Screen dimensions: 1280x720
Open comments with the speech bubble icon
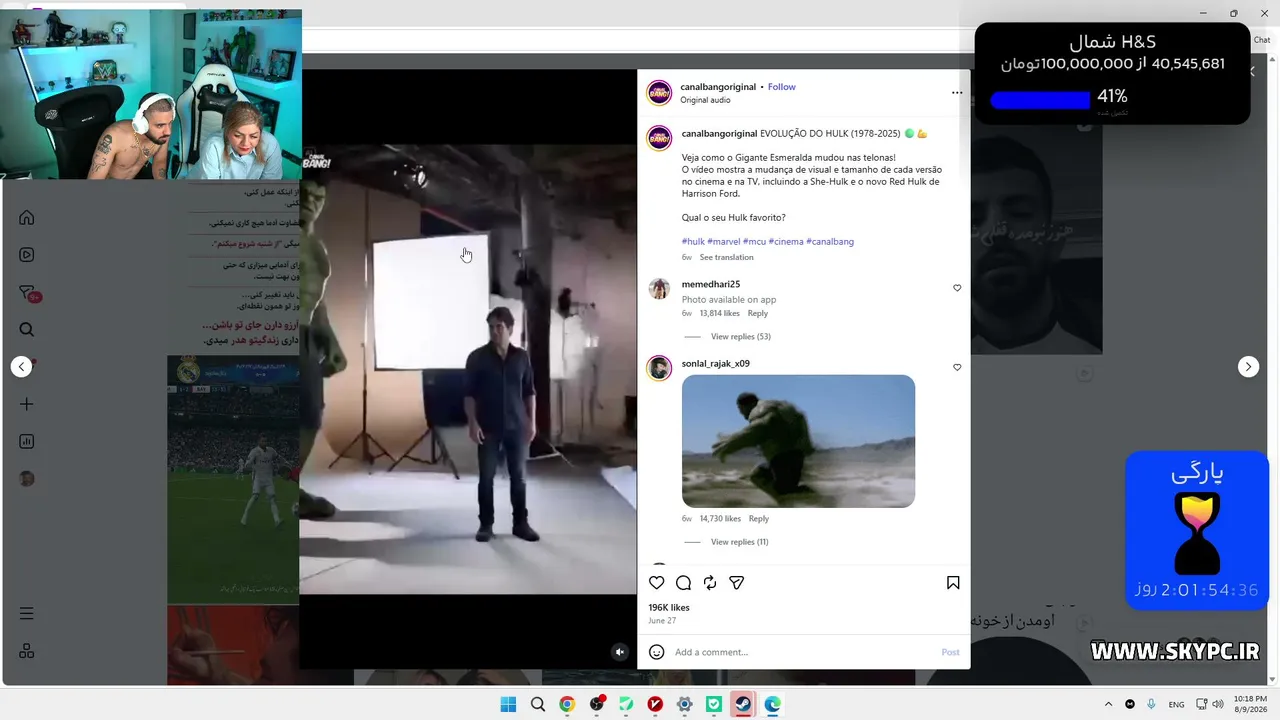683,583
